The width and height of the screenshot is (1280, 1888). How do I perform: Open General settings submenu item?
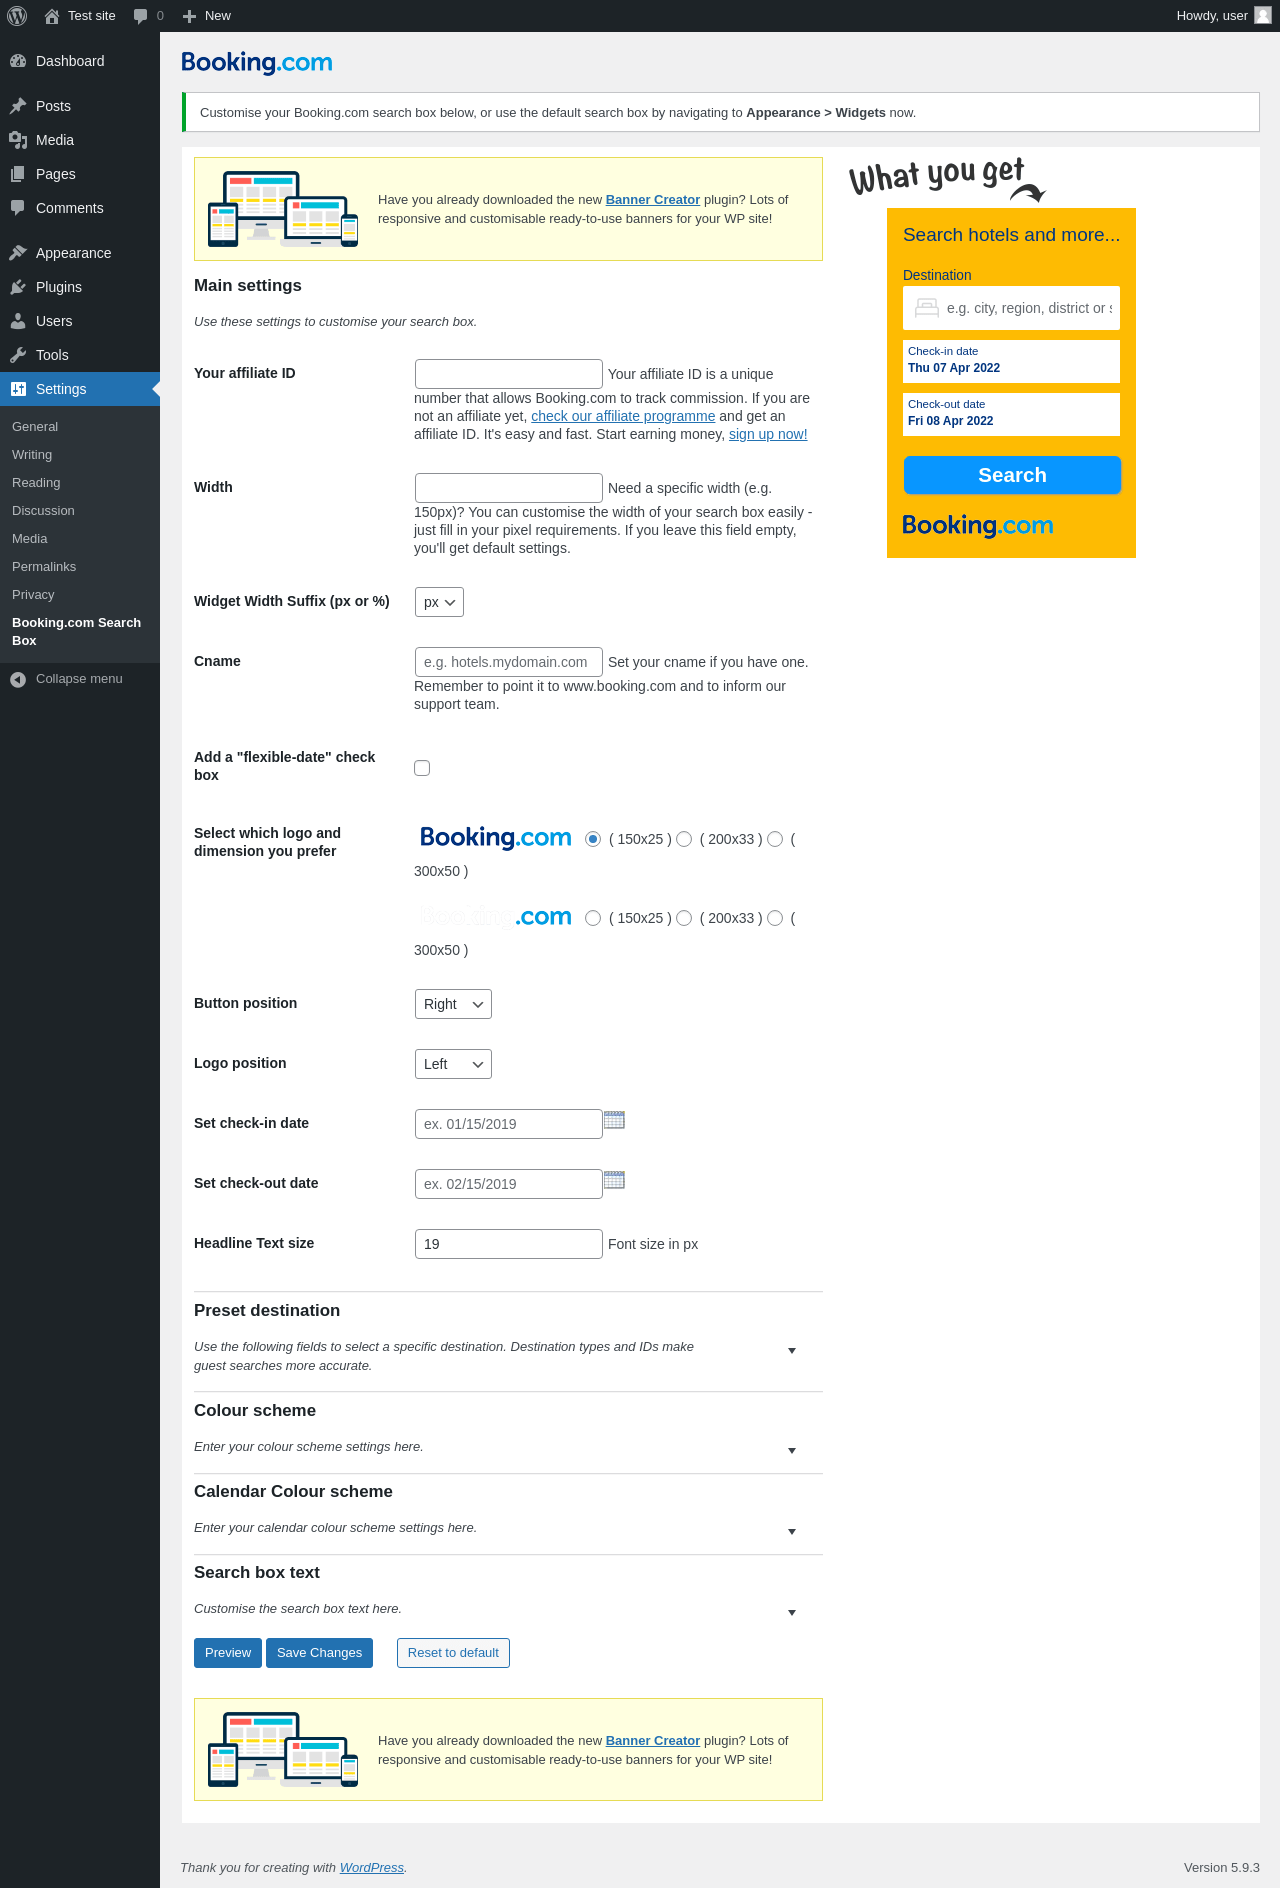coord(35,427)
